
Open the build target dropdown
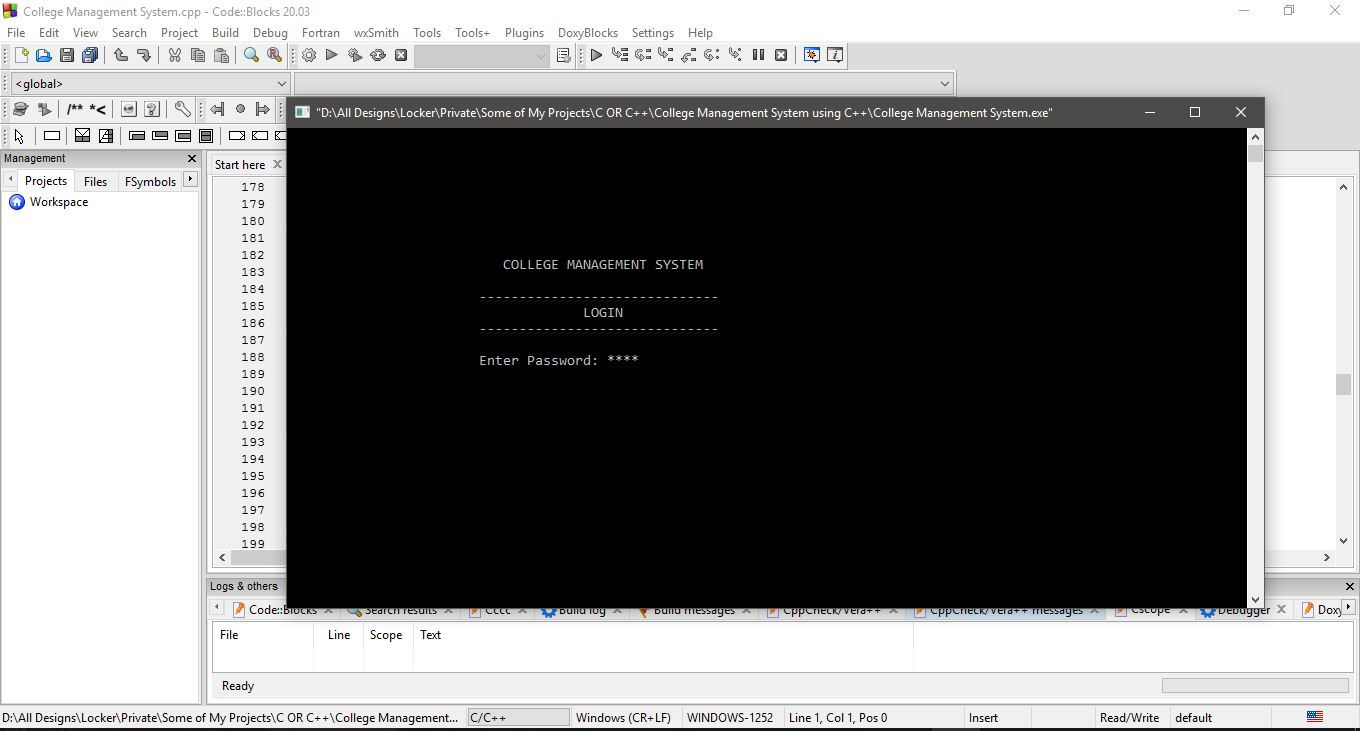tap(482, 56)
